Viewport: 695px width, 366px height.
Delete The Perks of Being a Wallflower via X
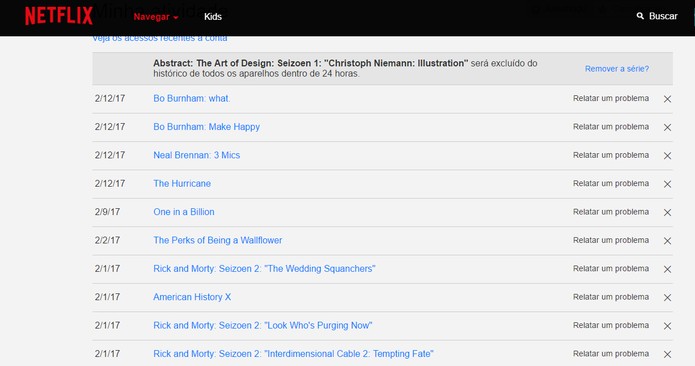coord(667,241)
